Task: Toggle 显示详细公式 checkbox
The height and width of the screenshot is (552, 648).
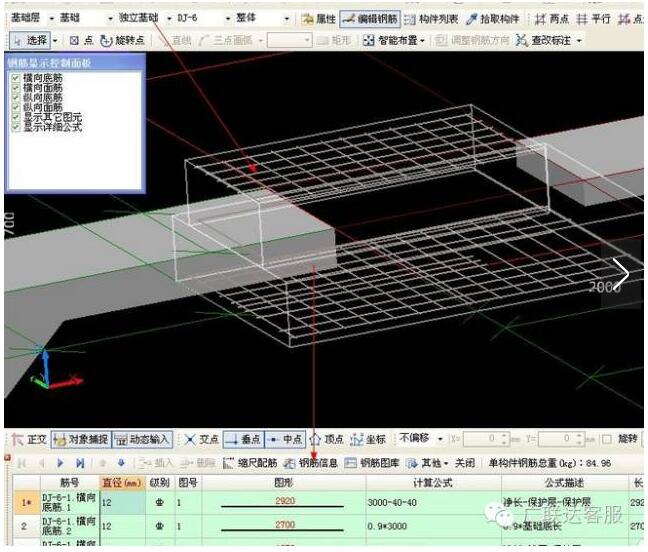Action: (16, 127)
